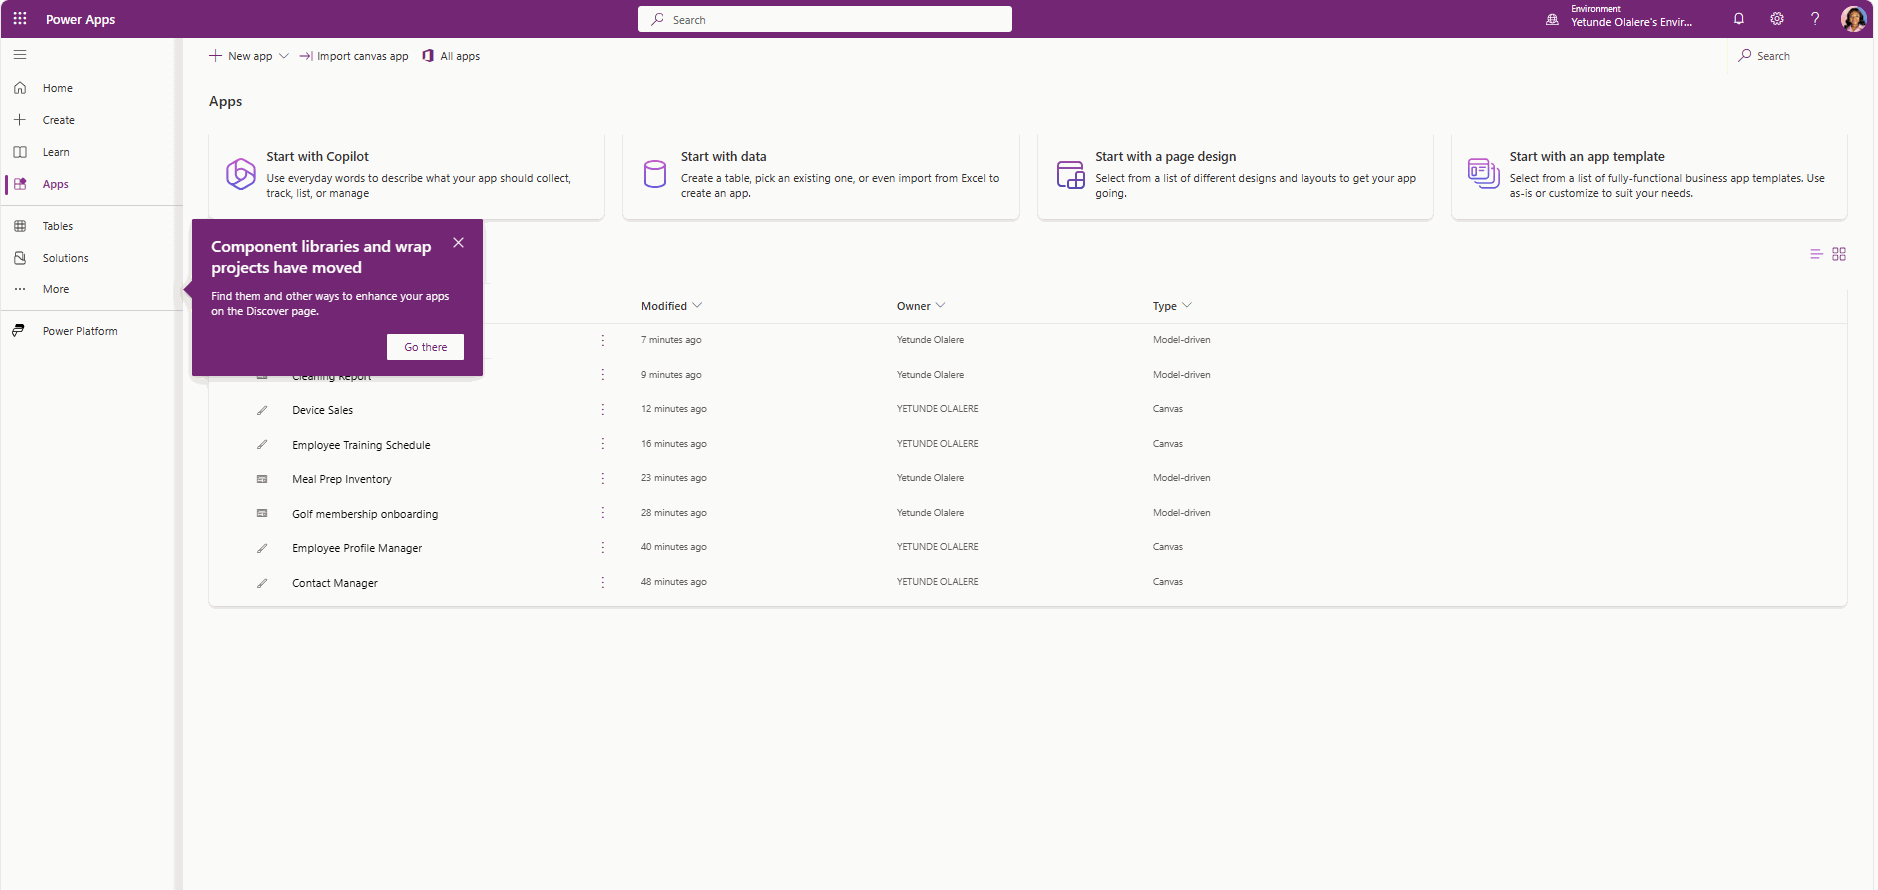Click Import canvas app button
The width and height of the screenshot is (1878, 890).
354,56
